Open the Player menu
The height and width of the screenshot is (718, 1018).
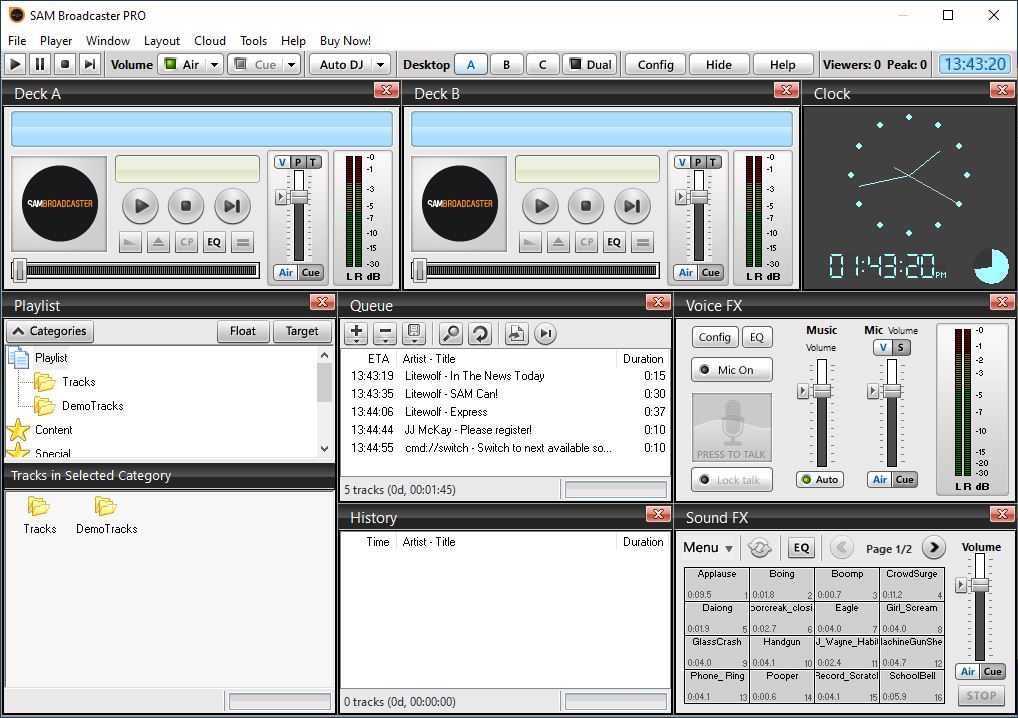tap(56, 40)
